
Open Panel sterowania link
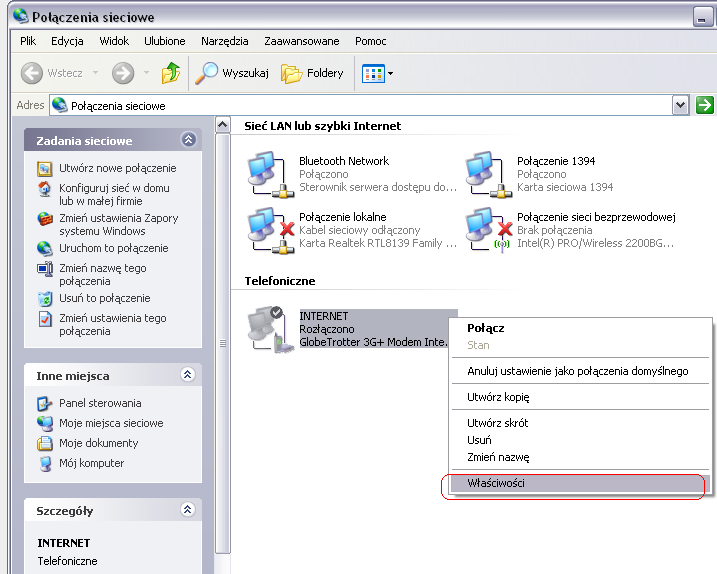pyautogui.click(x=100, y=403)
